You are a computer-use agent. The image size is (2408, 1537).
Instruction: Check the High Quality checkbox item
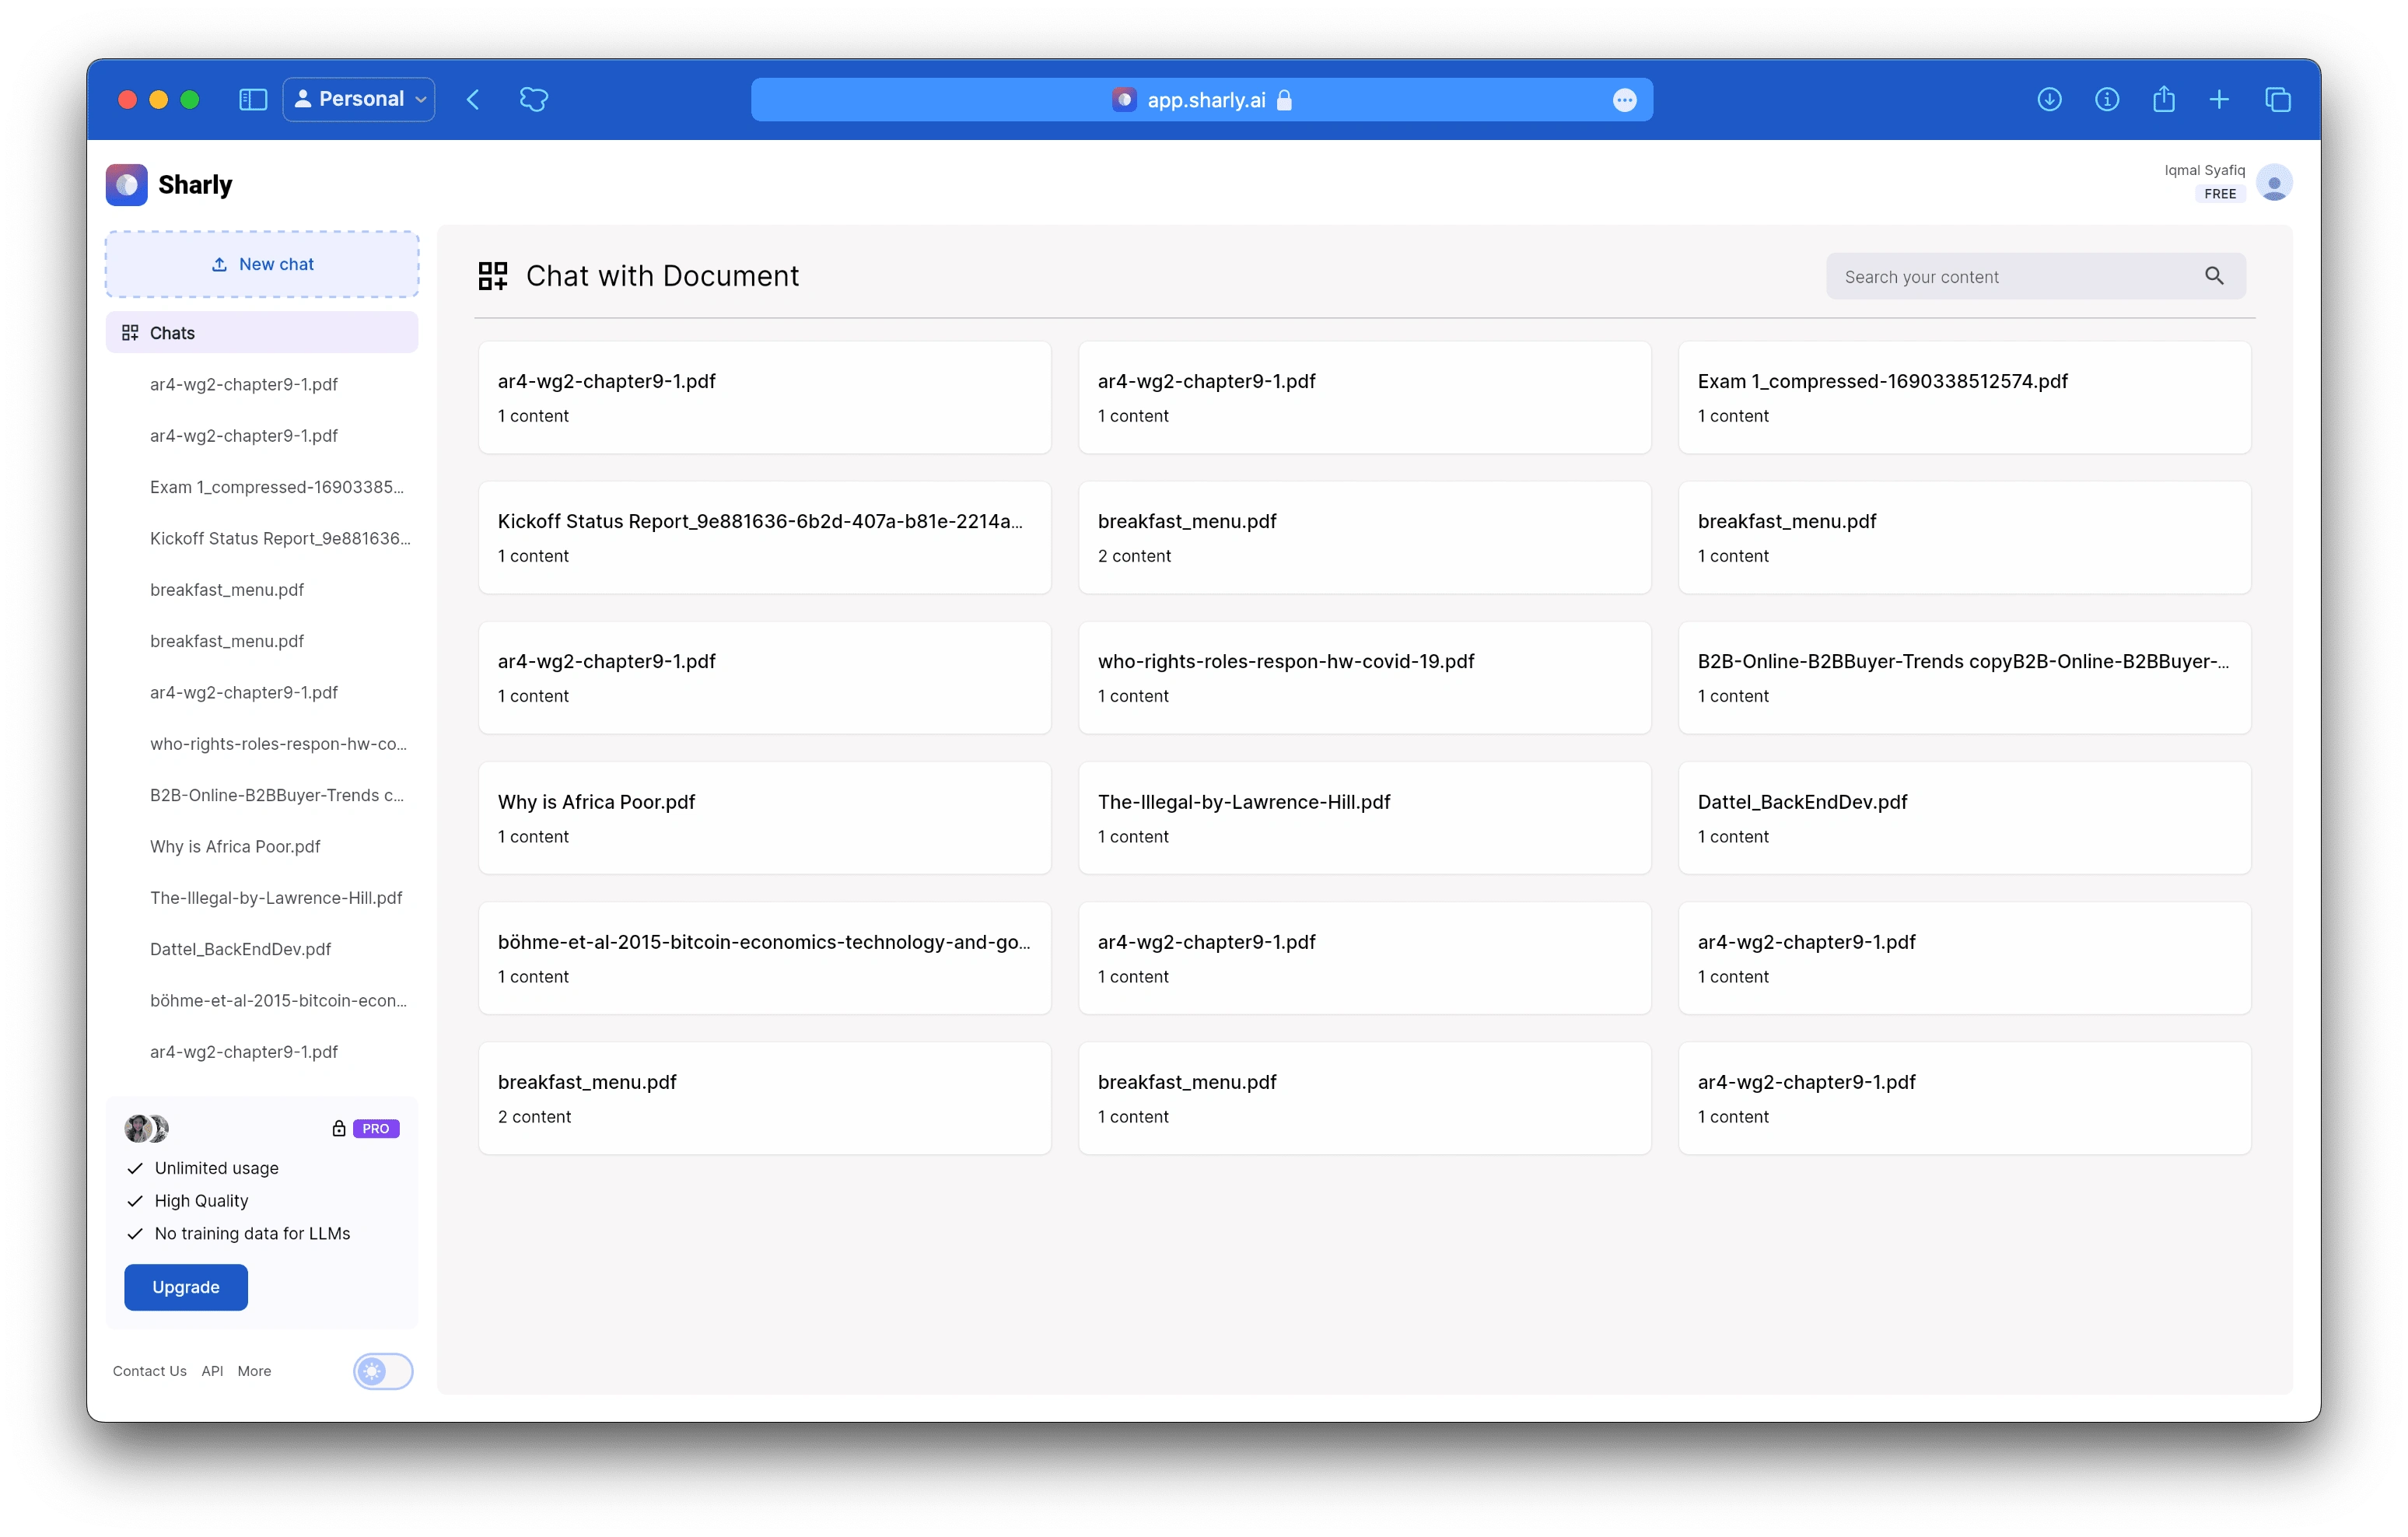[135, 1200]
